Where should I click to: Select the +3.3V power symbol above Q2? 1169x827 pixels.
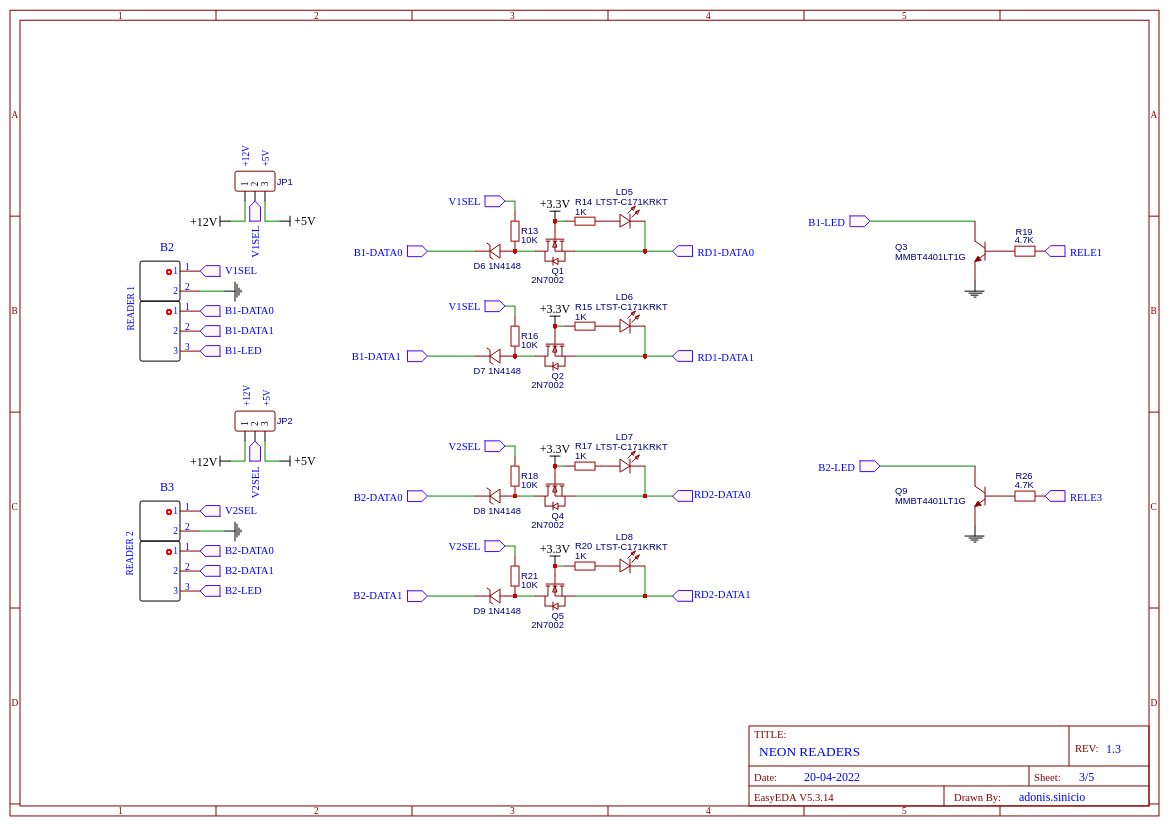pos(555,309)
